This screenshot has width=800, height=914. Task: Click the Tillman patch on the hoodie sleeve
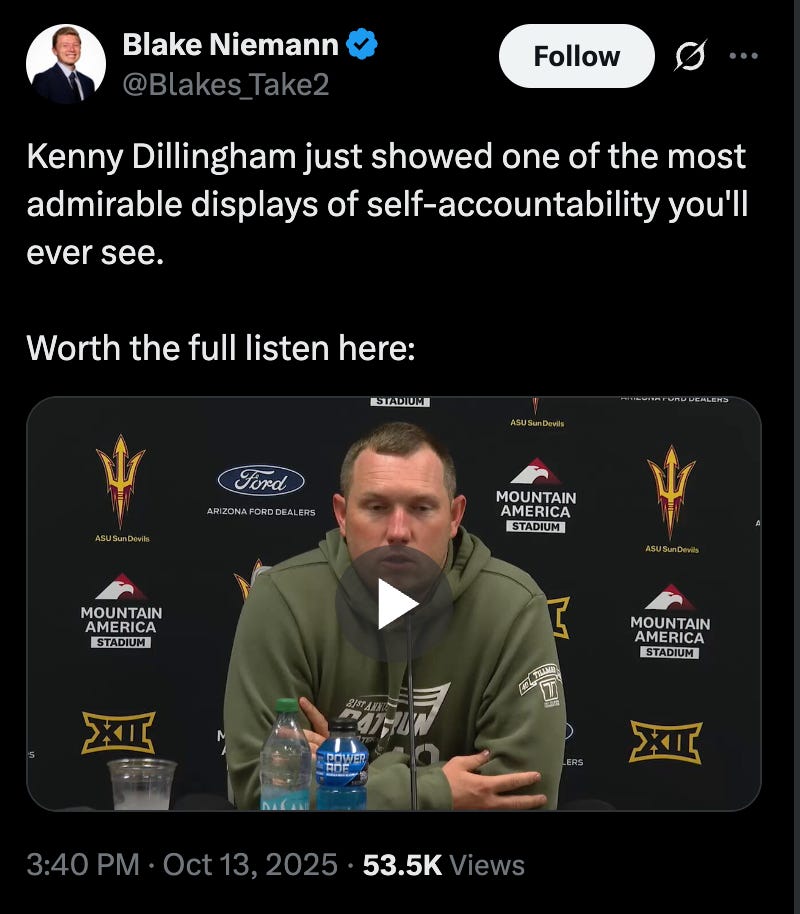point(542,684)
